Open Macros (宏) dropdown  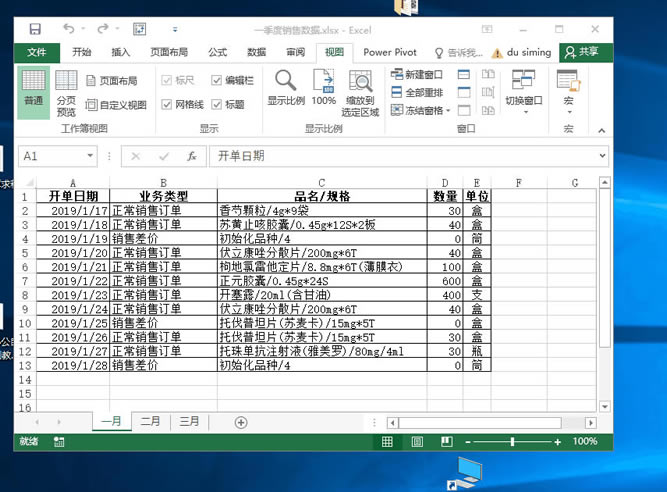point(568,92)
